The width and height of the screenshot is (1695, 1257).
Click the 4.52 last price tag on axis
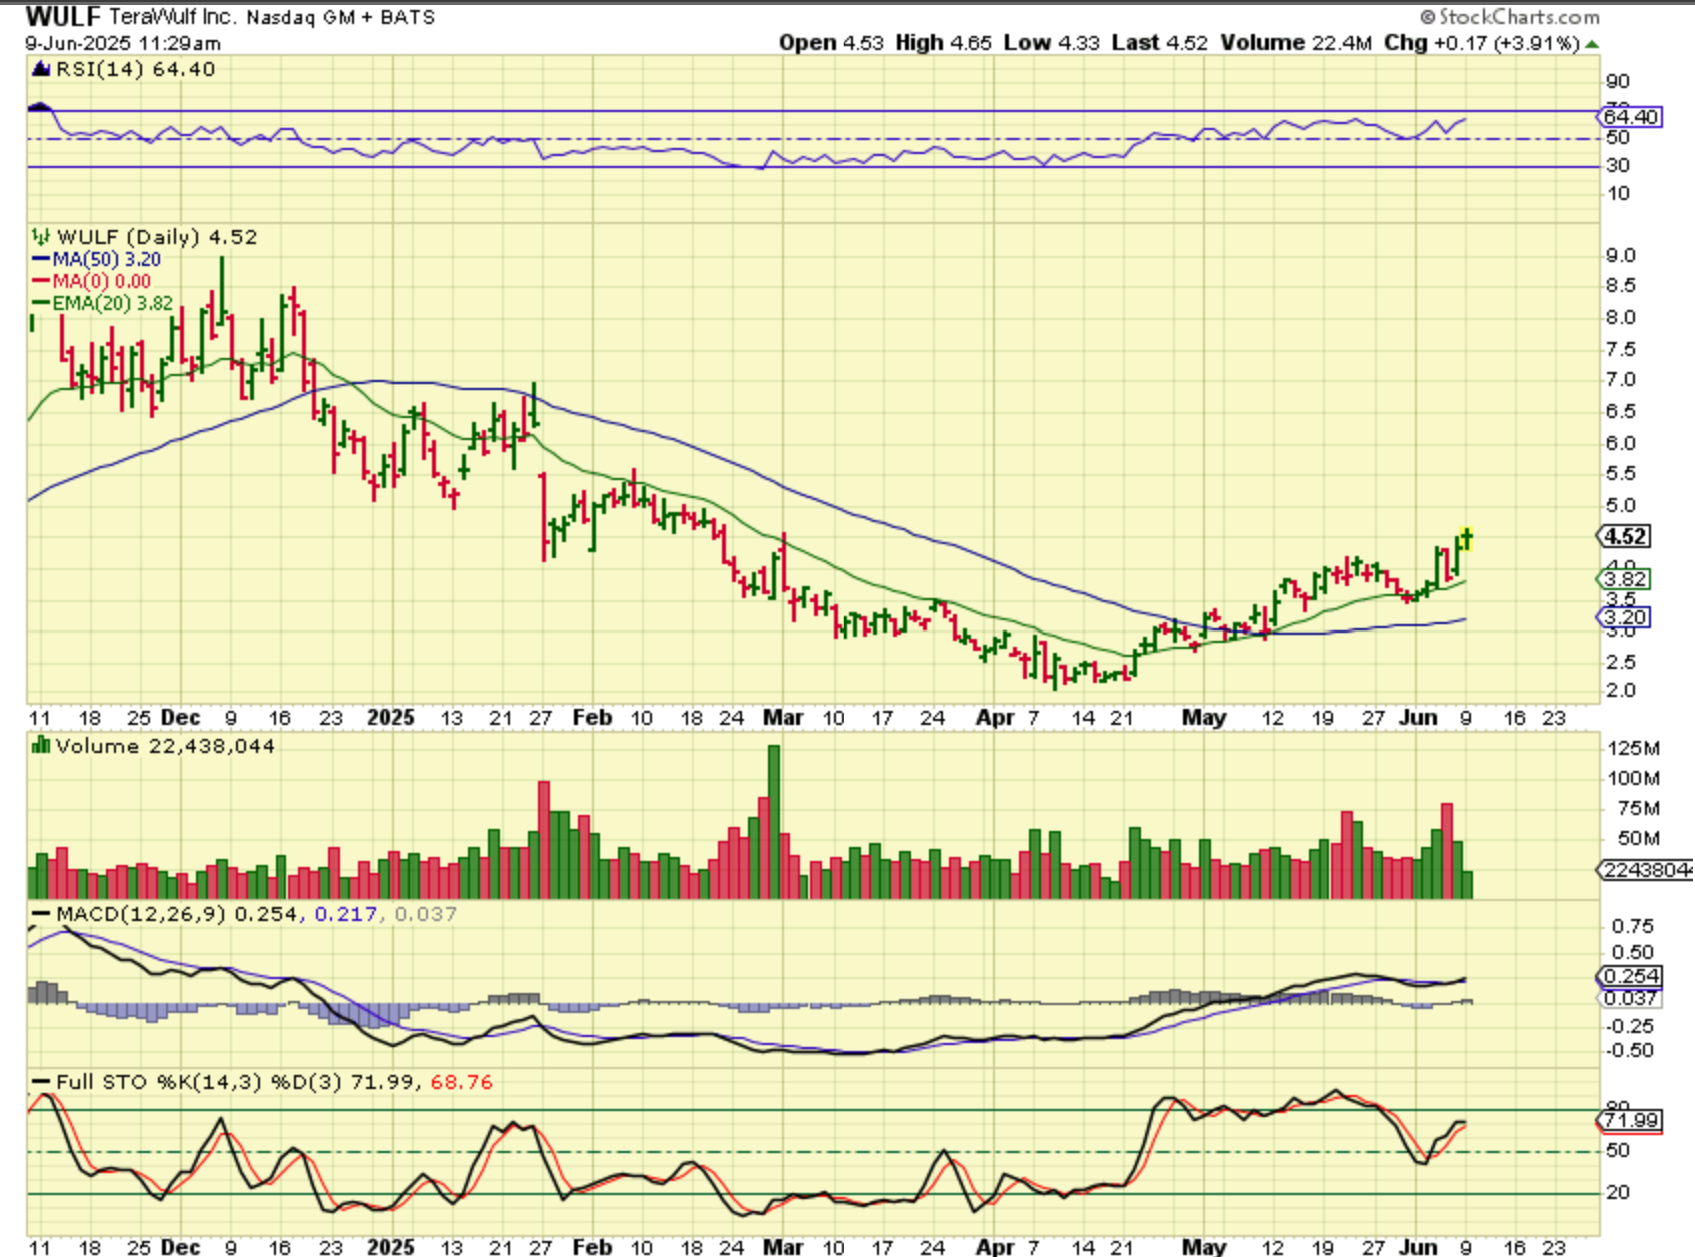click(1625, 537)
